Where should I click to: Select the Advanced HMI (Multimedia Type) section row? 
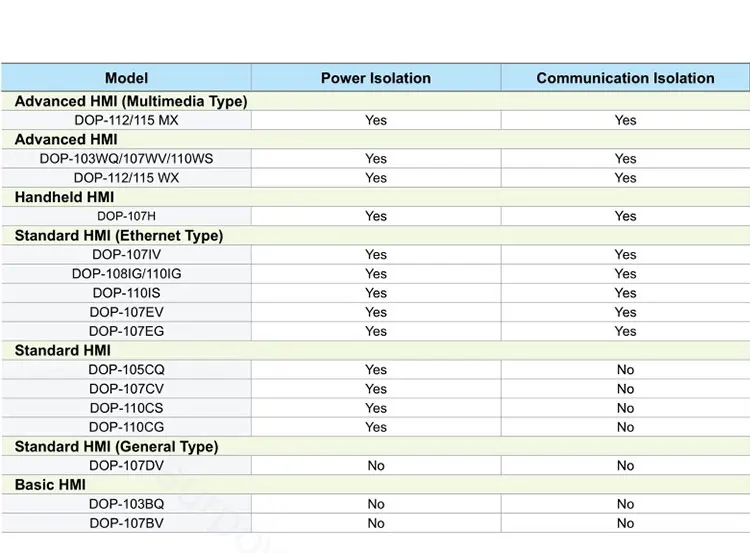pyautogui.click(x=131, y=101)
